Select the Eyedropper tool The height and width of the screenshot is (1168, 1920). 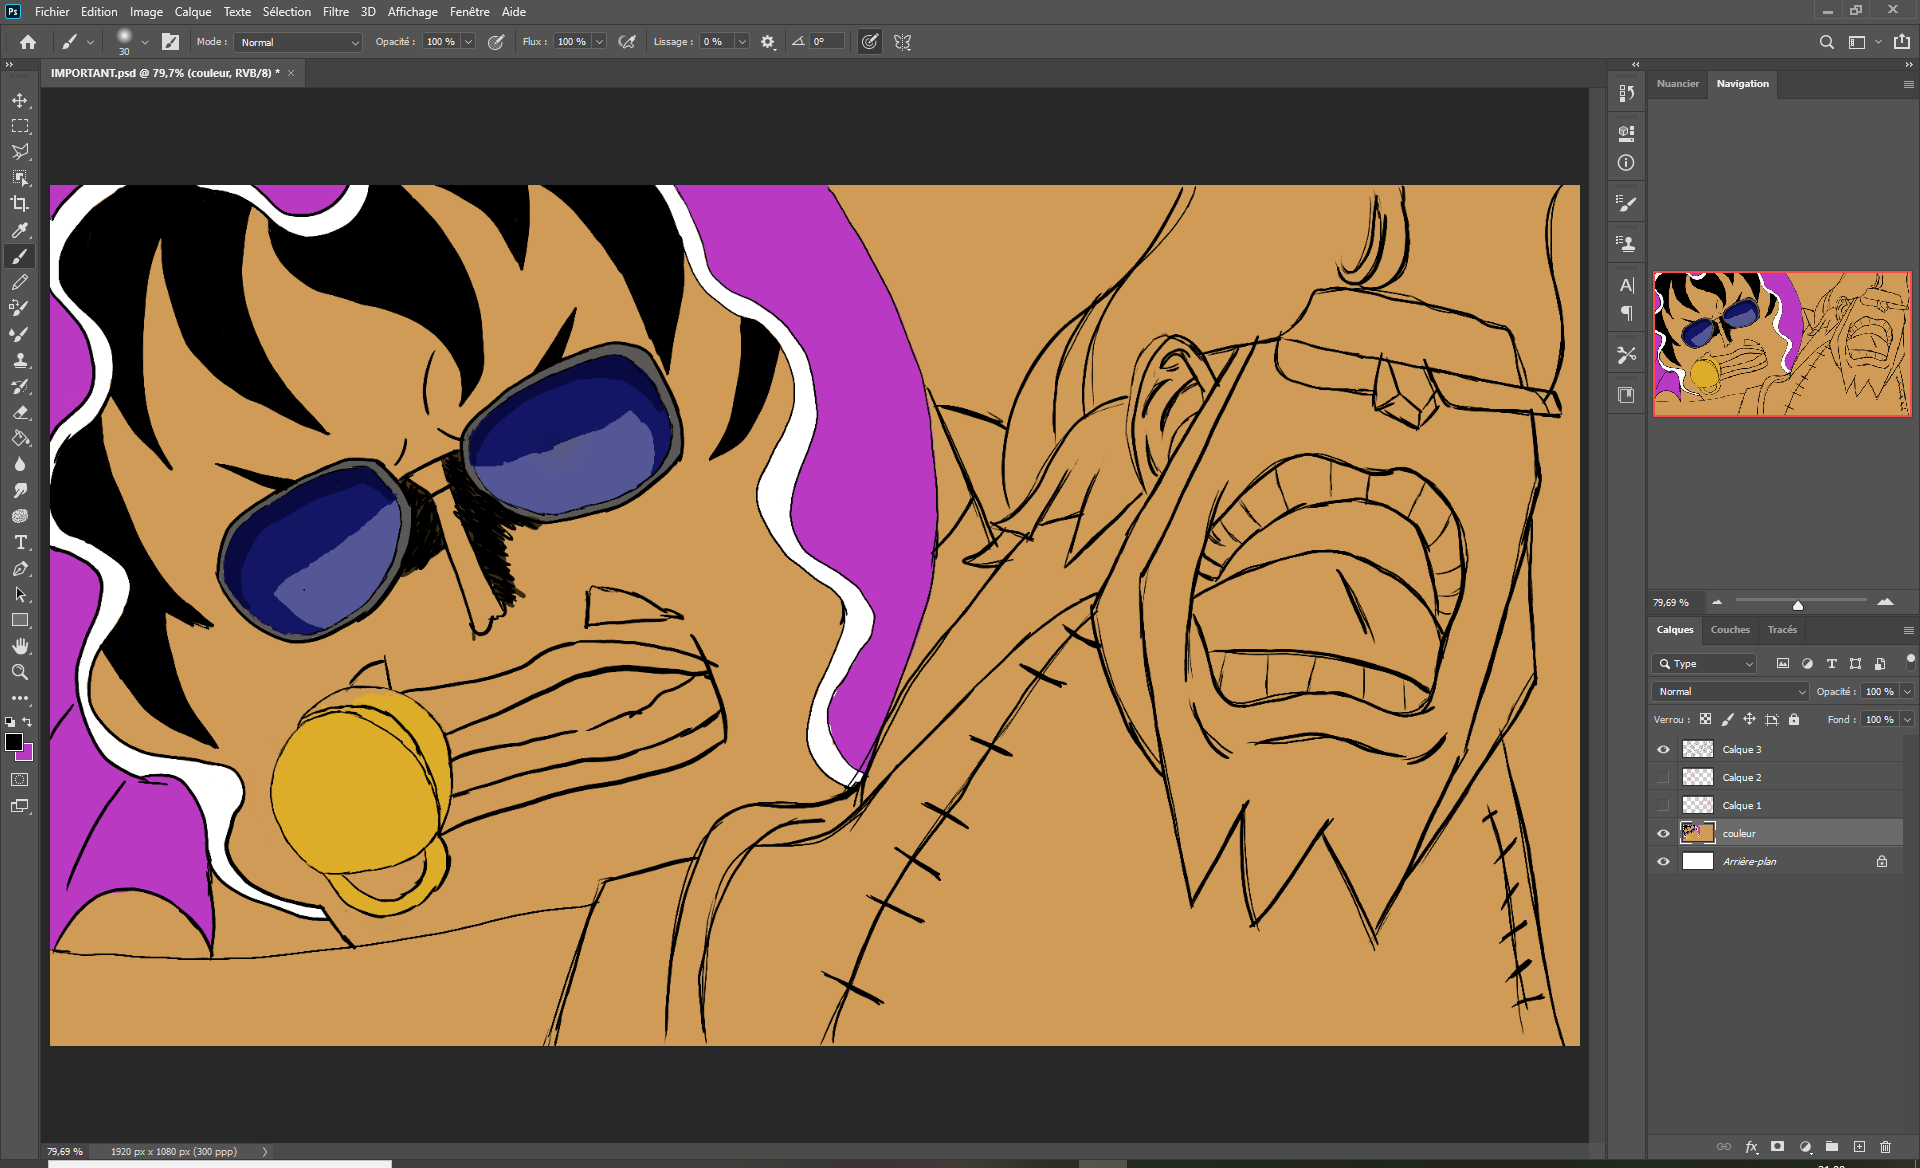[20, 230]
